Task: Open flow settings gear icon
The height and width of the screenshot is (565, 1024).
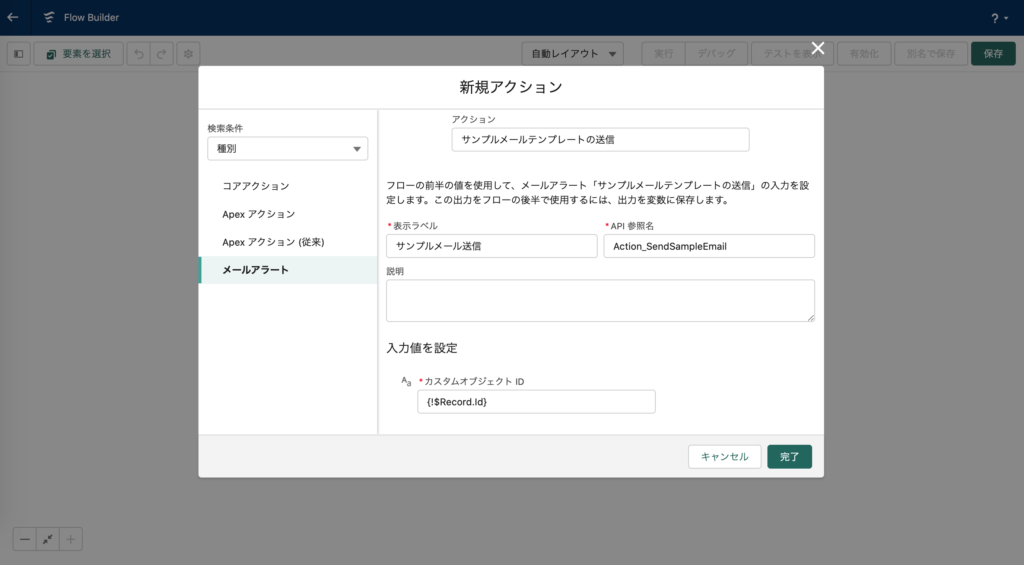Action: (x=188, y=54)
